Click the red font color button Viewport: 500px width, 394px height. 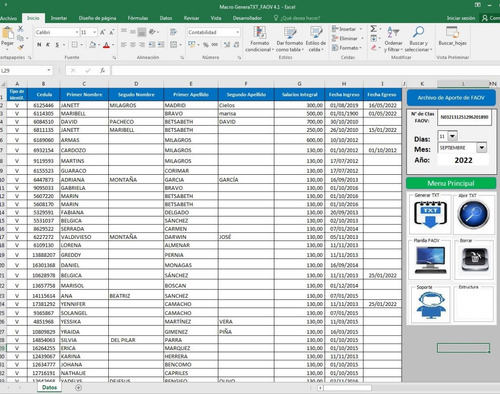106,45
